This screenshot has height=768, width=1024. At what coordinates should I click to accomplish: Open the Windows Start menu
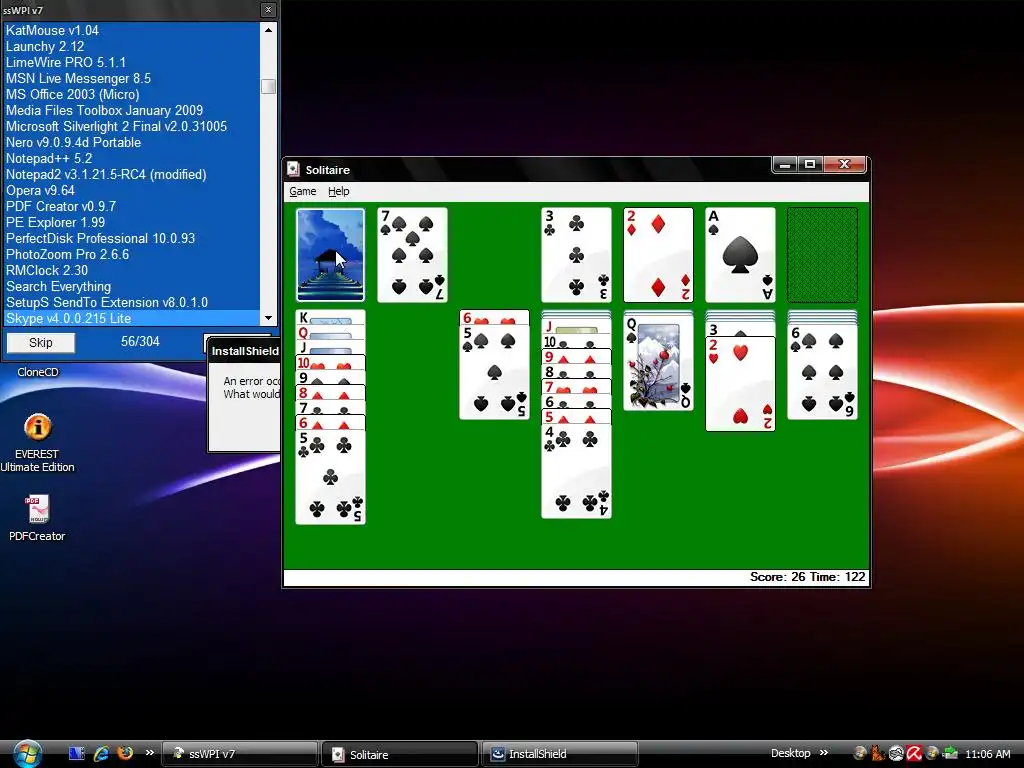pos(27,754)
